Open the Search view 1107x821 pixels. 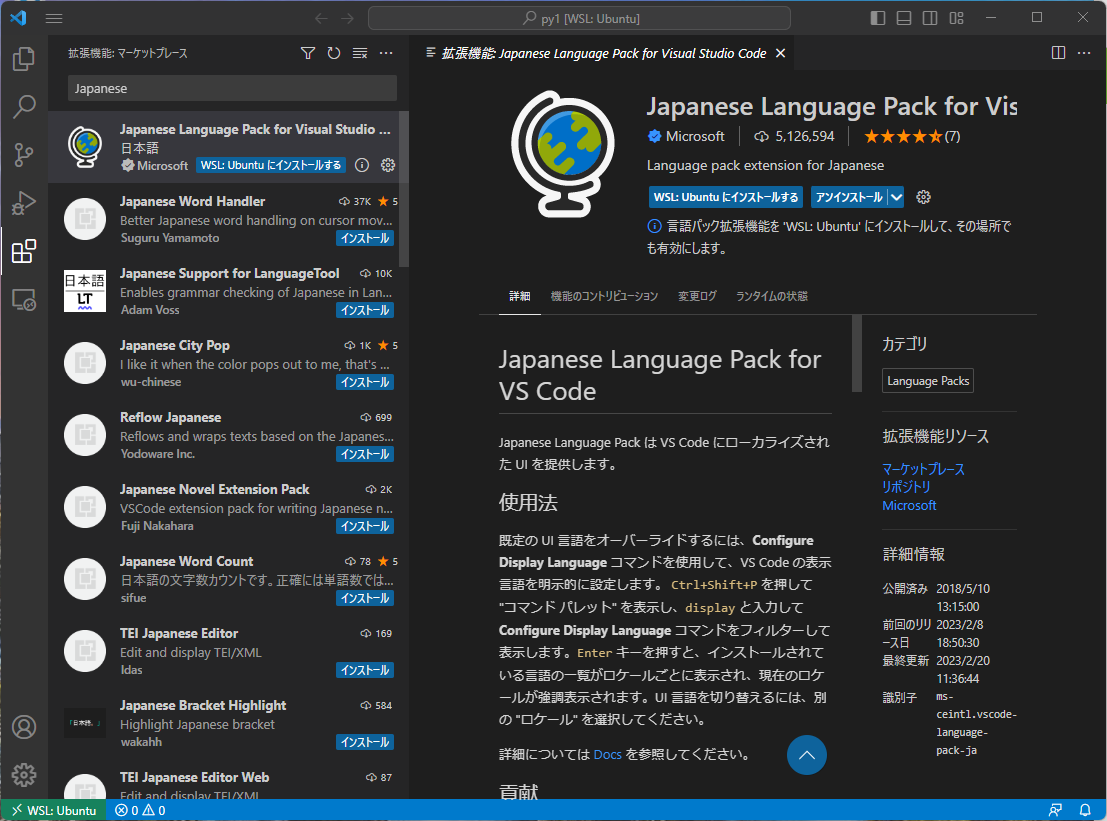[x=24, y=107]
